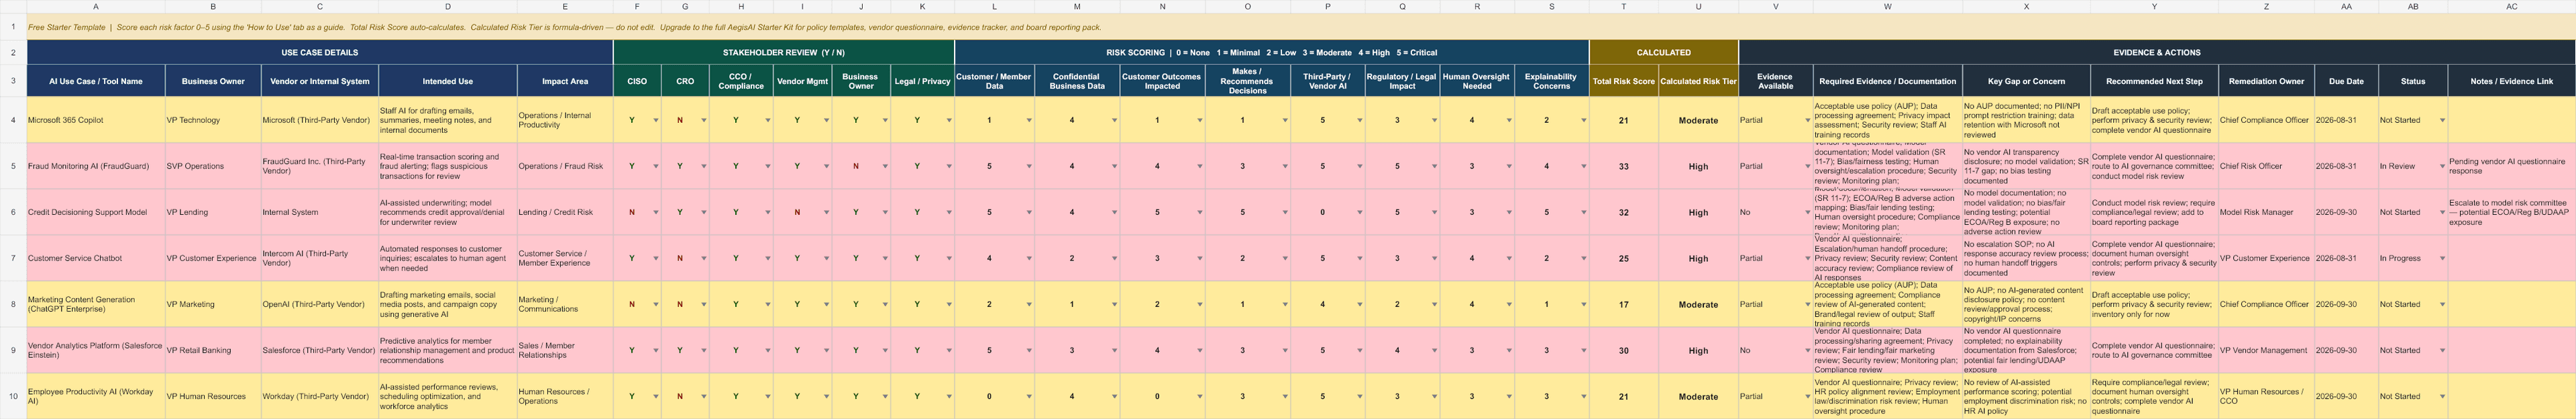Click the Free Starter Template instruction banner
Screen dimensions: 2576x419
click(1301, 27)
